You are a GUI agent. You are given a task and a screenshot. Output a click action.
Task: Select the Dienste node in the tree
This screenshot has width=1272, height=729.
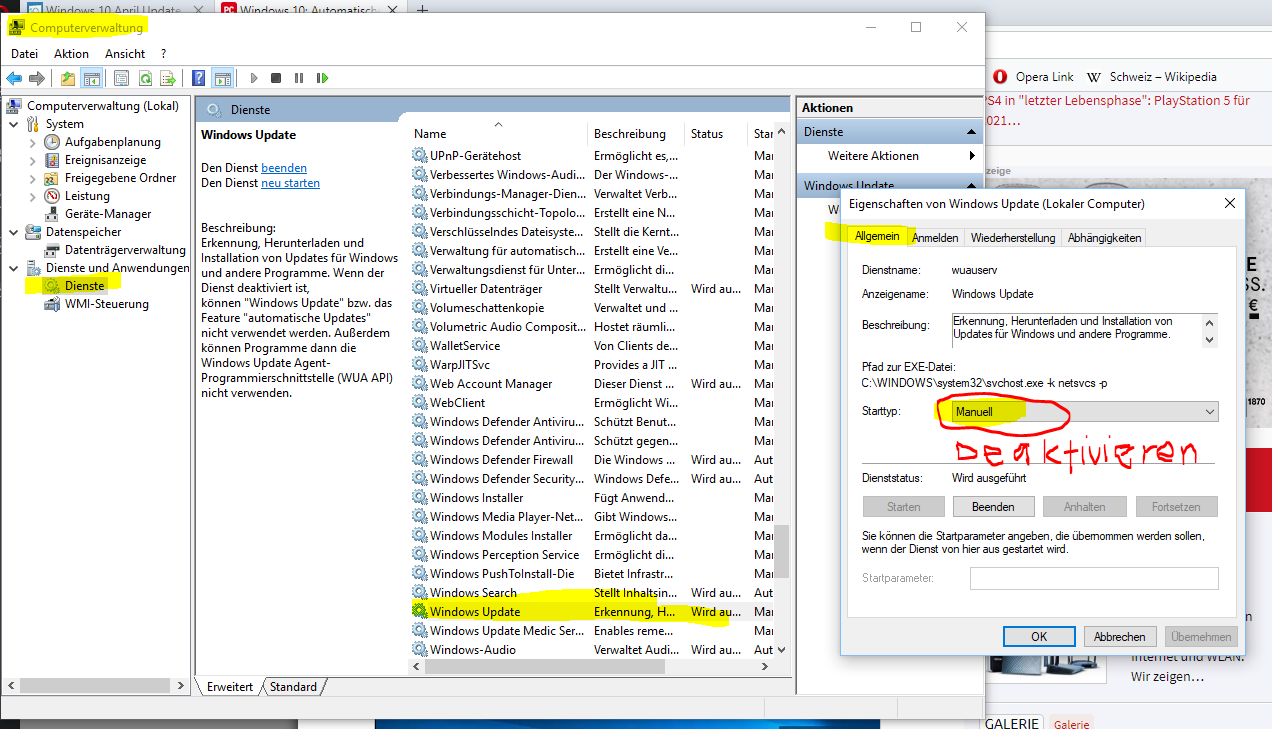click(84, 286)
